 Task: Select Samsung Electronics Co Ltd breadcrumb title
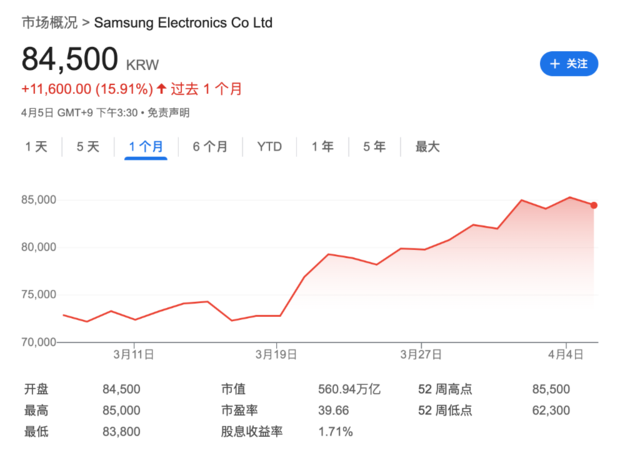183,22
